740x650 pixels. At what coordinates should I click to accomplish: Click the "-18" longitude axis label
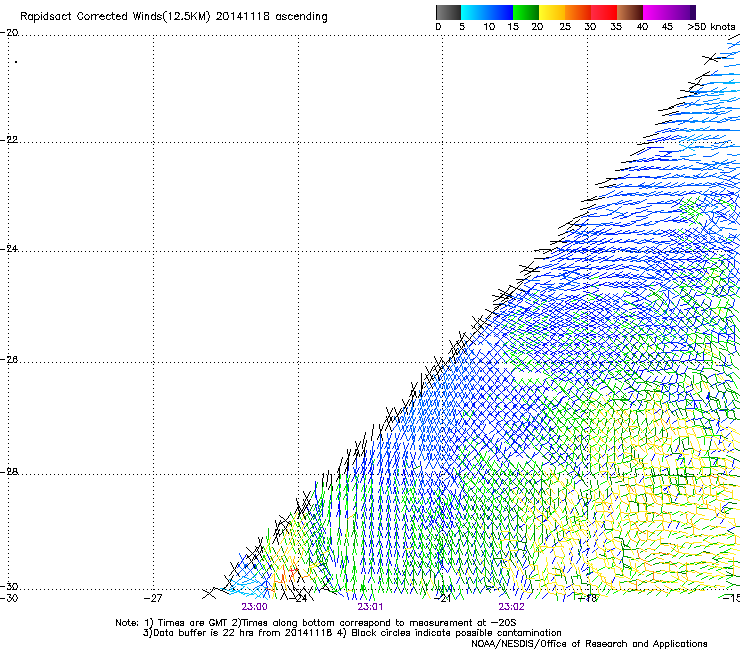pyautogui.click(x=588, y=599)
